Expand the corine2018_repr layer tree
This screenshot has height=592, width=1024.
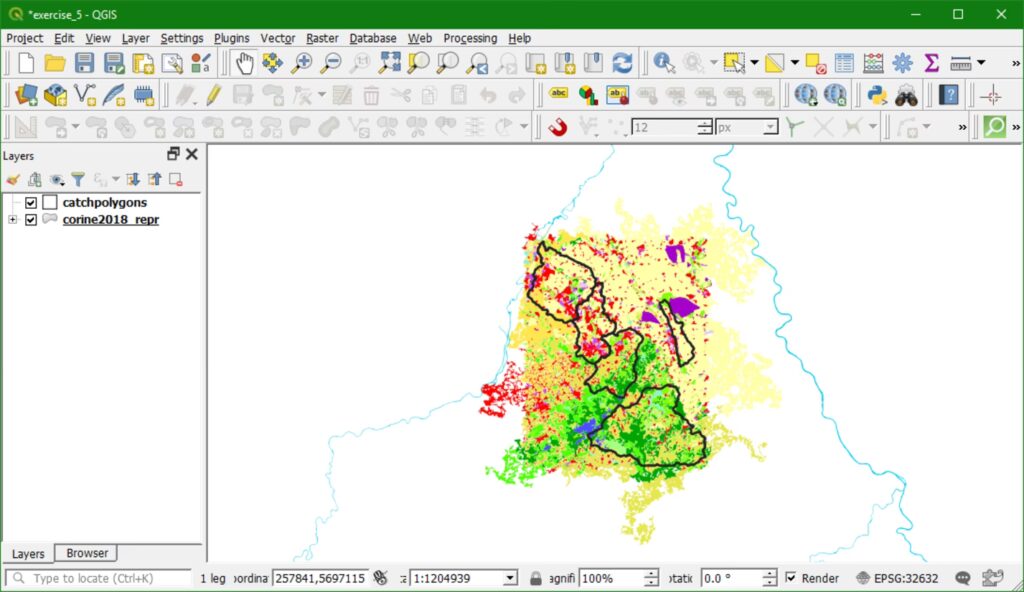point(13,220)
